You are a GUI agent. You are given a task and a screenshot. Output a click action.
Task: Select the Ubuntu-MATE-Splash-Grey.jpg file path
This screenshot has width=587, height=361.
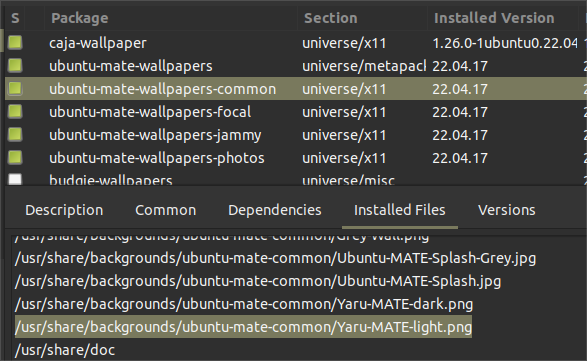click(x=275, y=258)
